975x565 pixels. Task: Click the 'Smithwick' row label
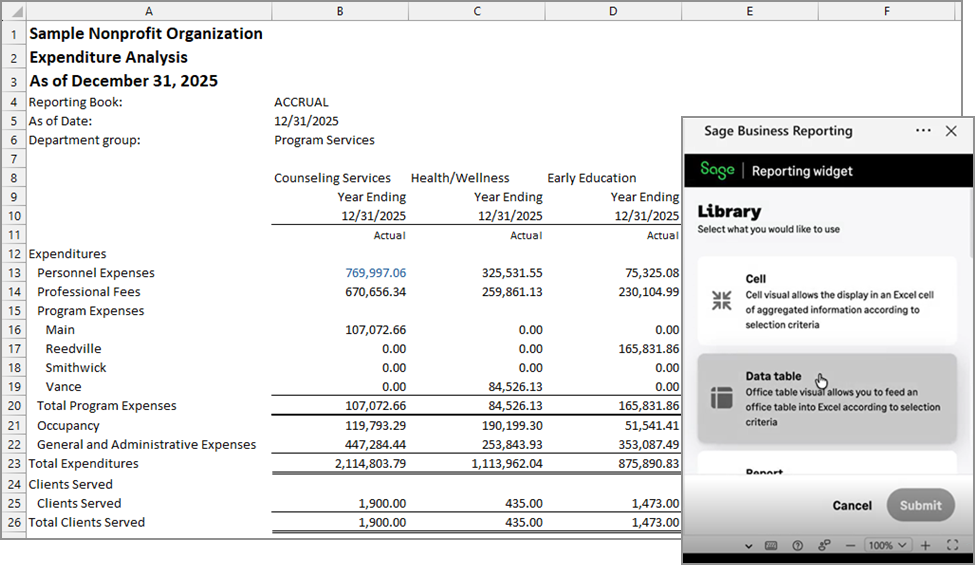point(76,367)
